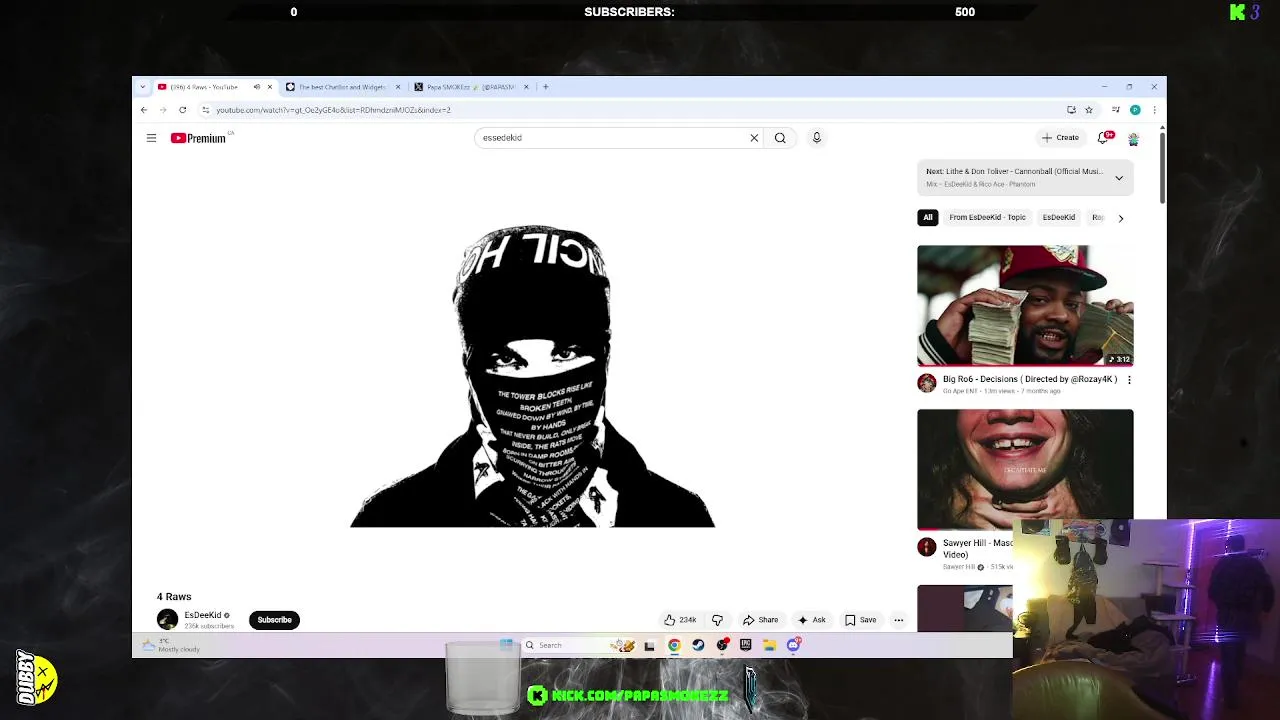Click the Chrome address bar URL
Viewport: 1280px width, 720px height.
(333, 110)
